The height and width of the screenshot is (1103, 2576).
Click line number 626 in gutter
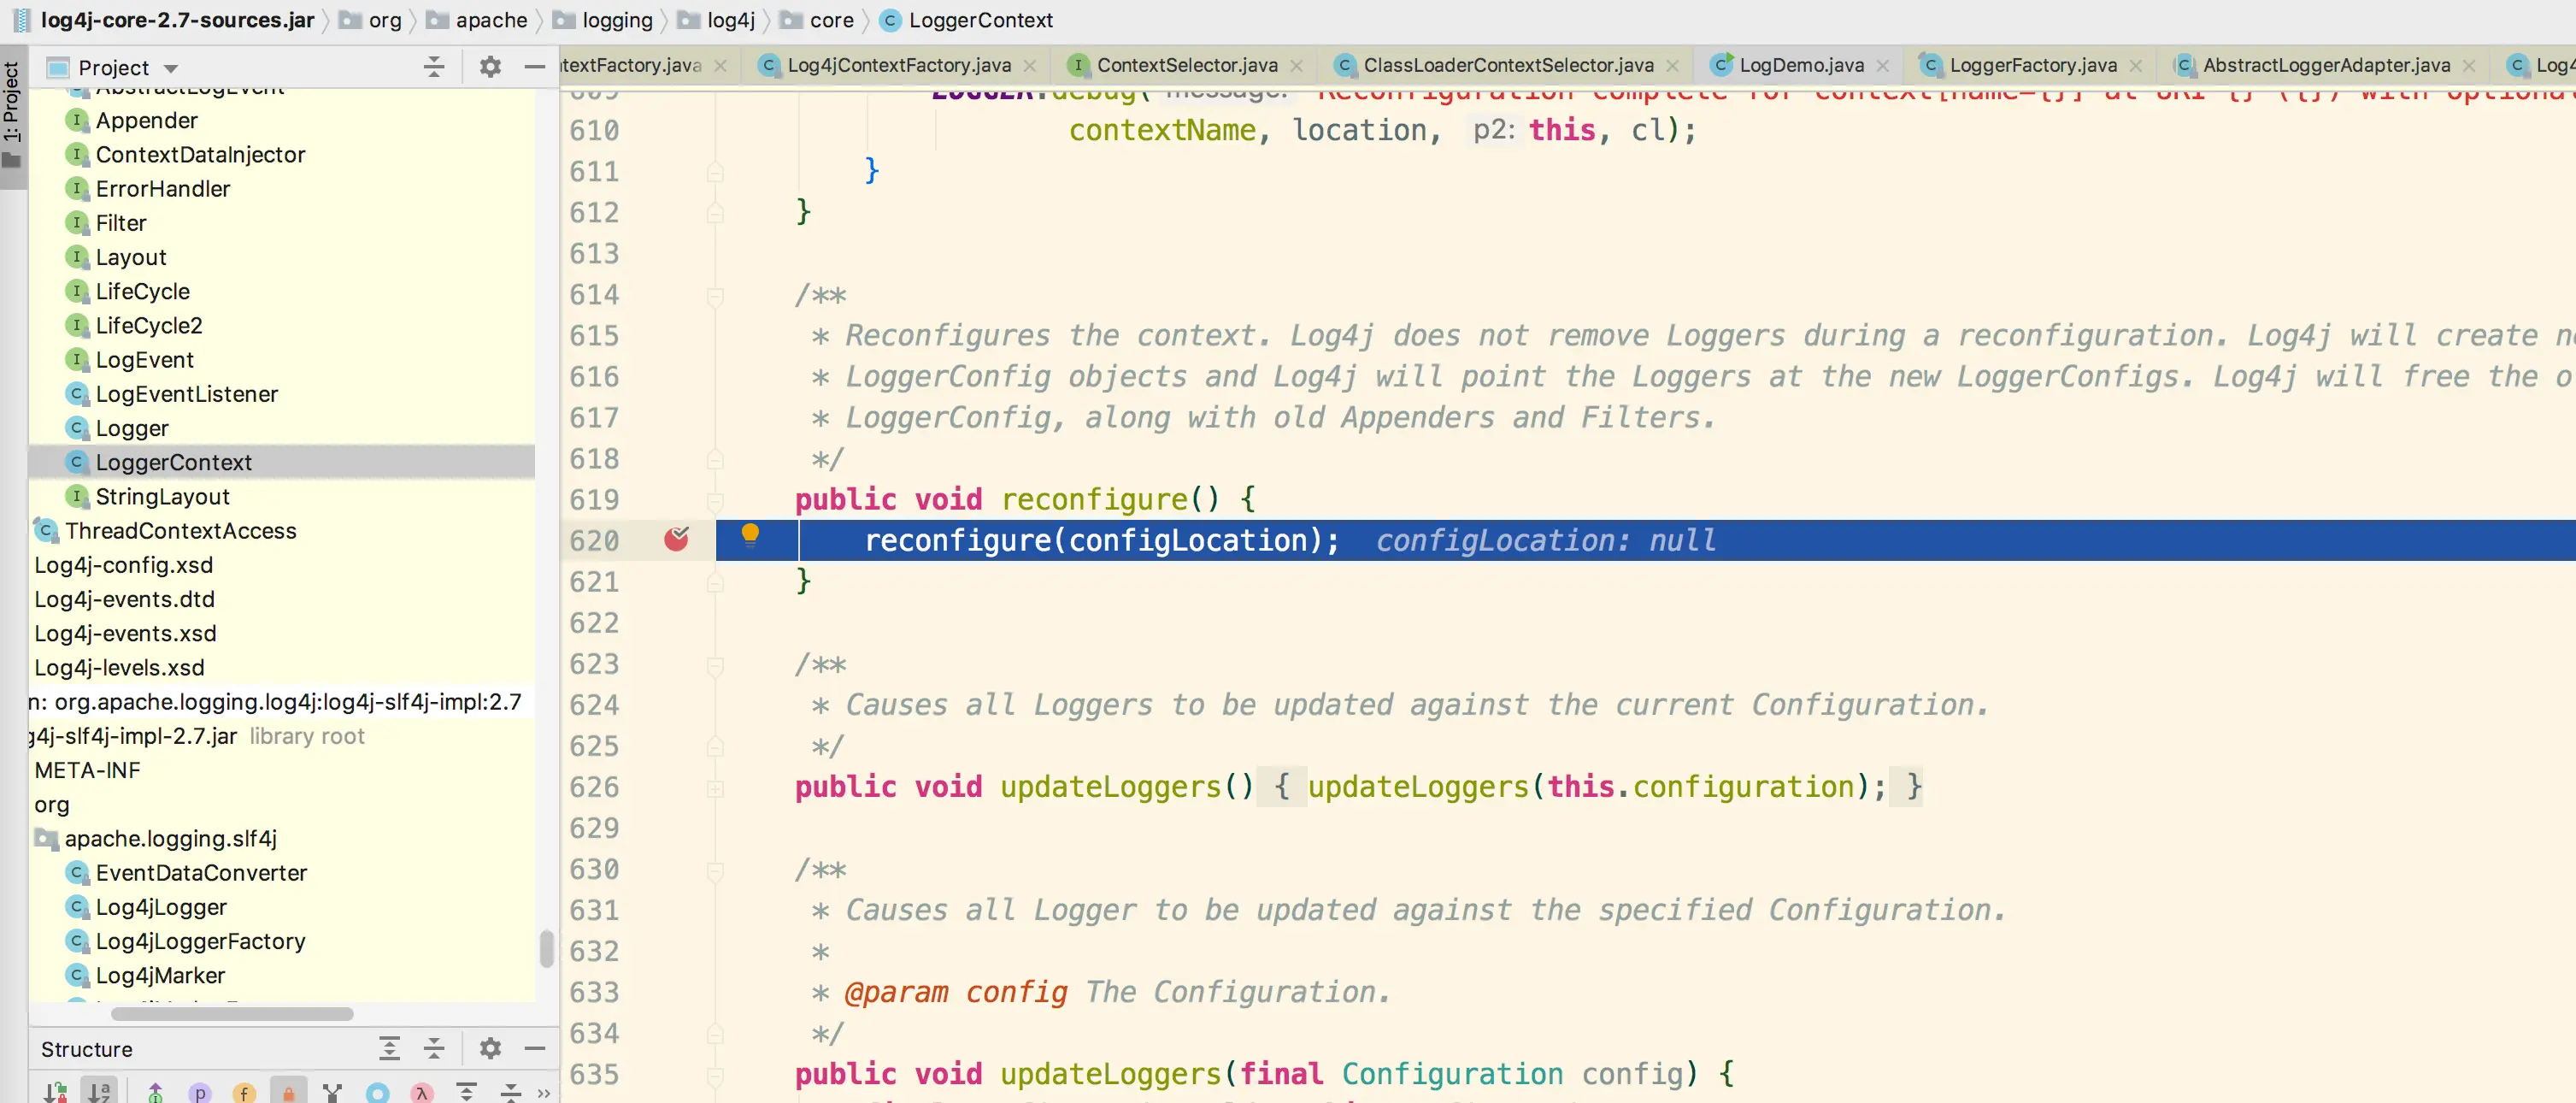[594, 787]
